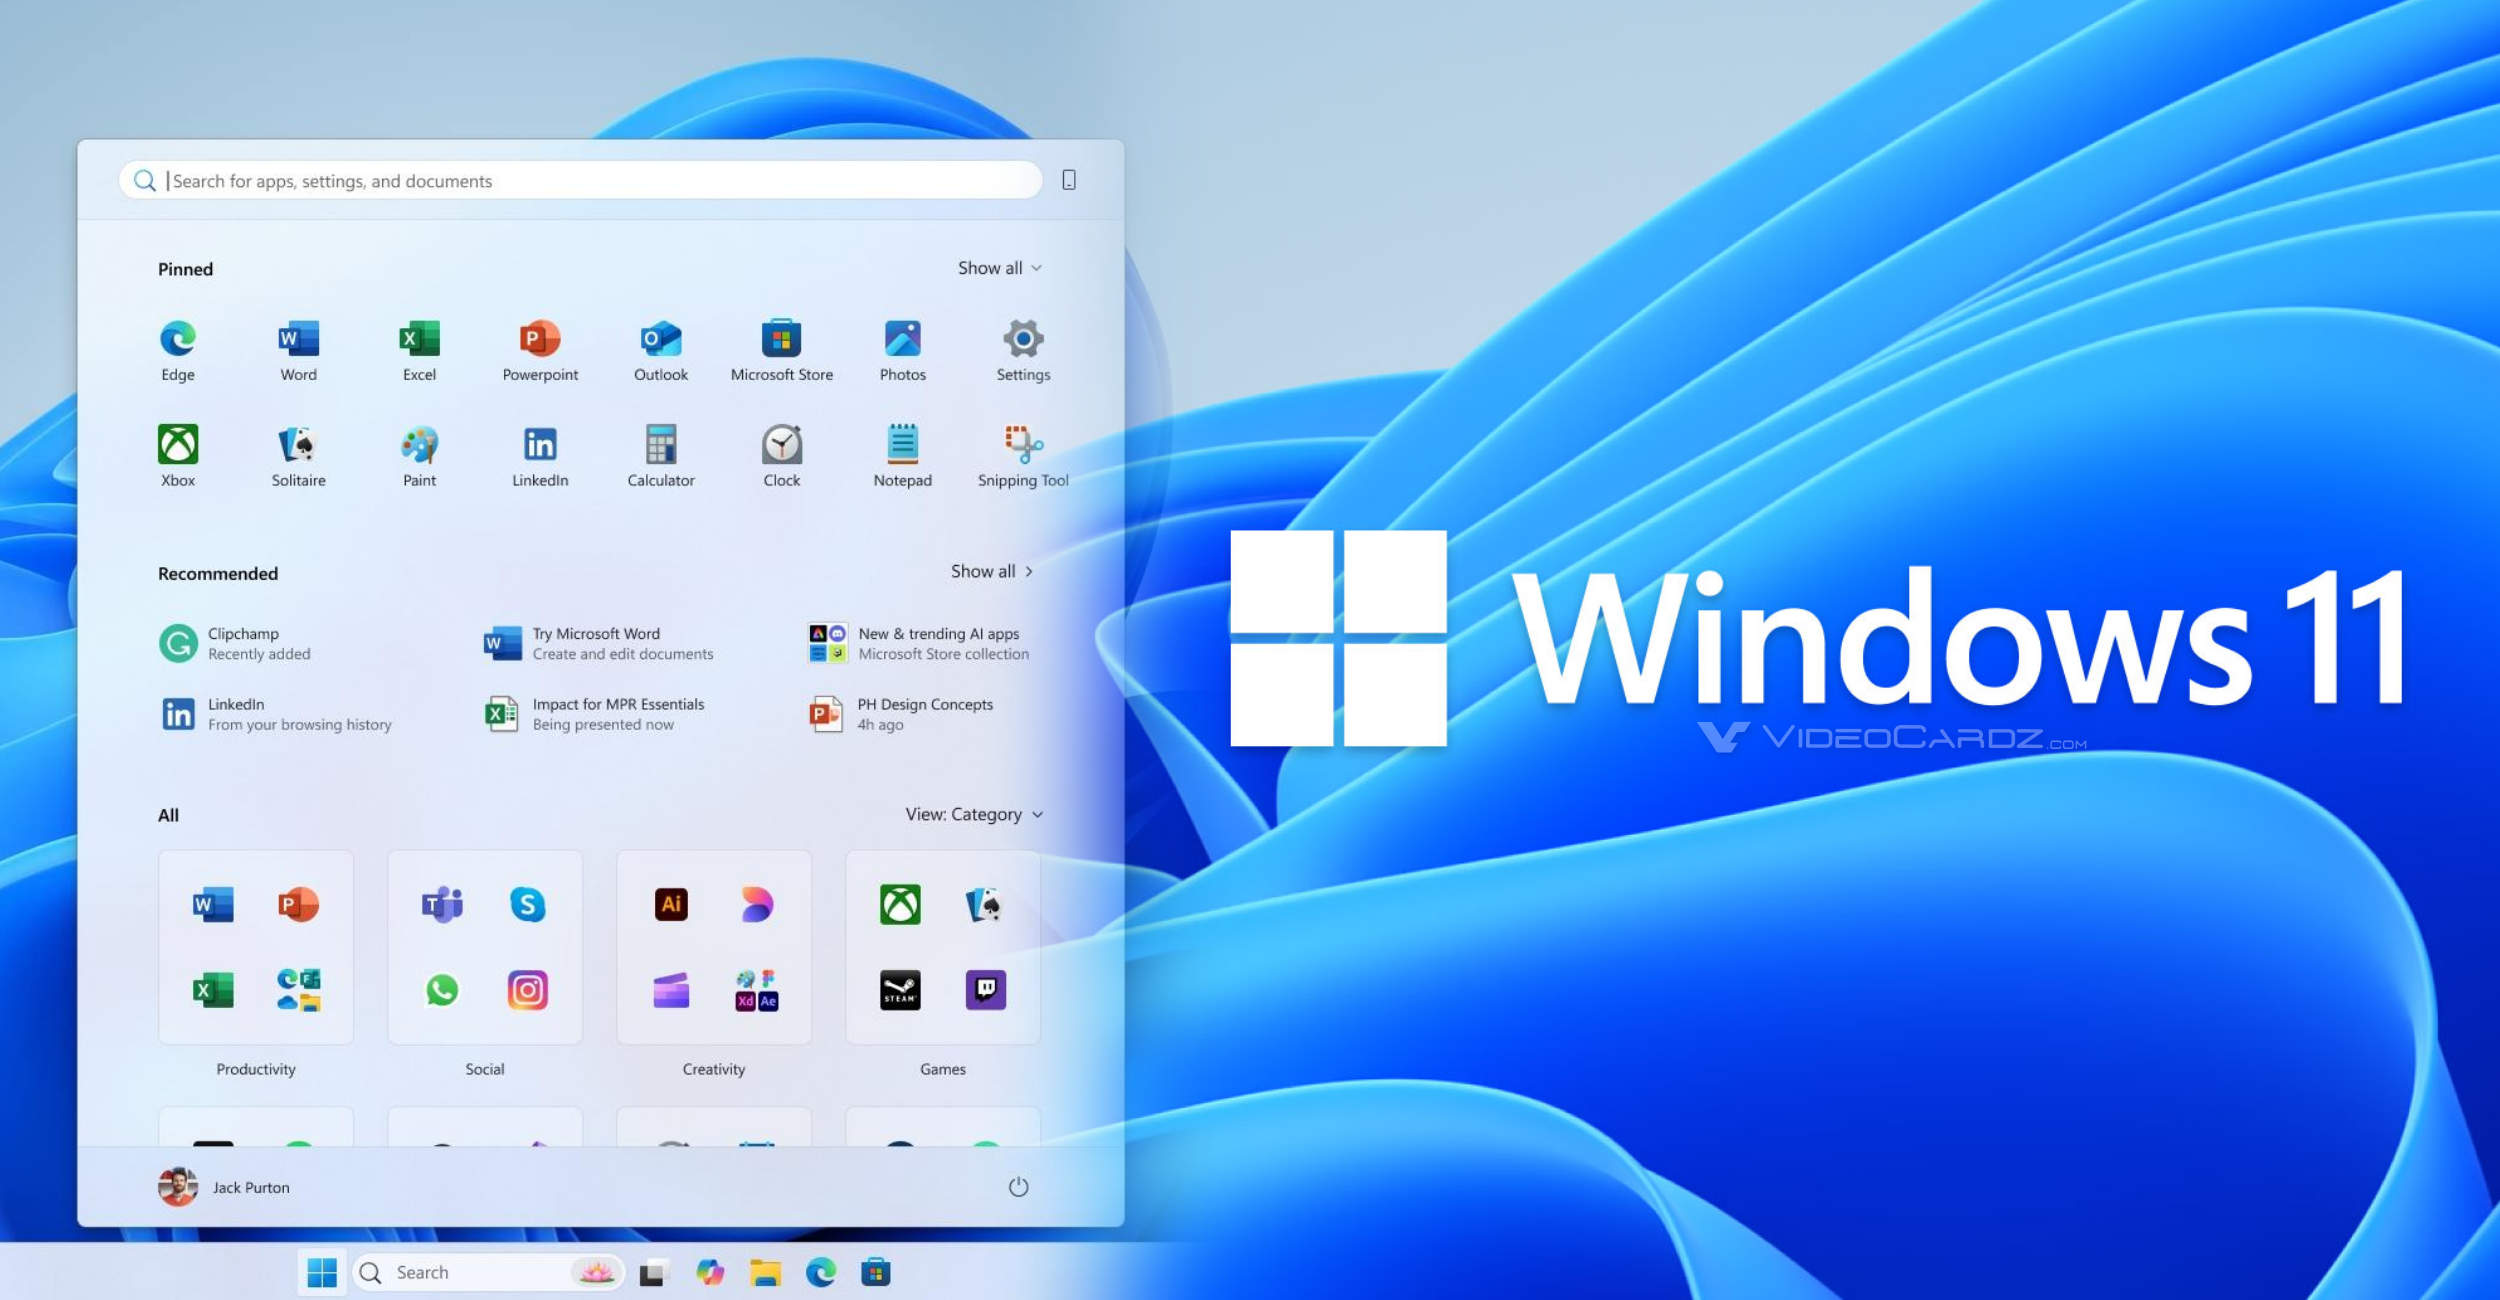Open Edge from the taskbar

[821, 1273]
